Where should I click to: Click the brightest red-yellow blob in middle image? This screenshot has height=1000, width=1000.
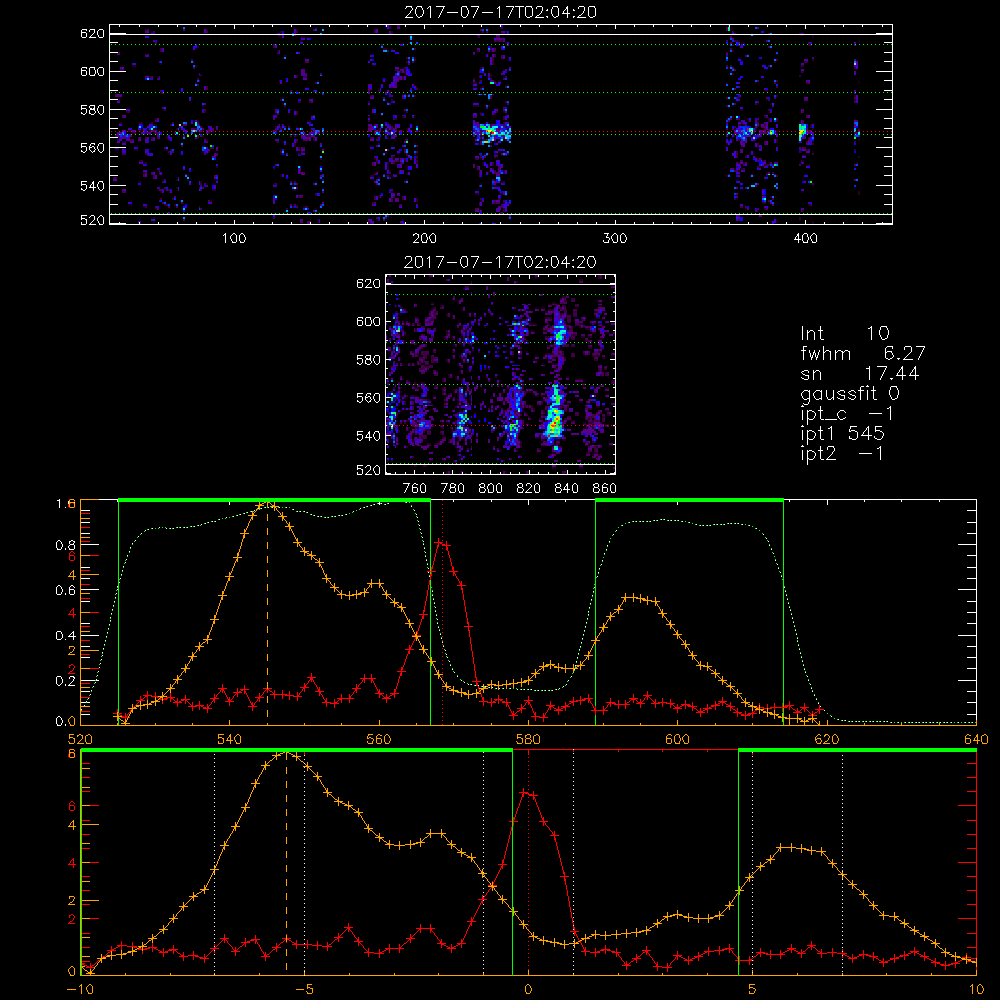click(554, 422)
